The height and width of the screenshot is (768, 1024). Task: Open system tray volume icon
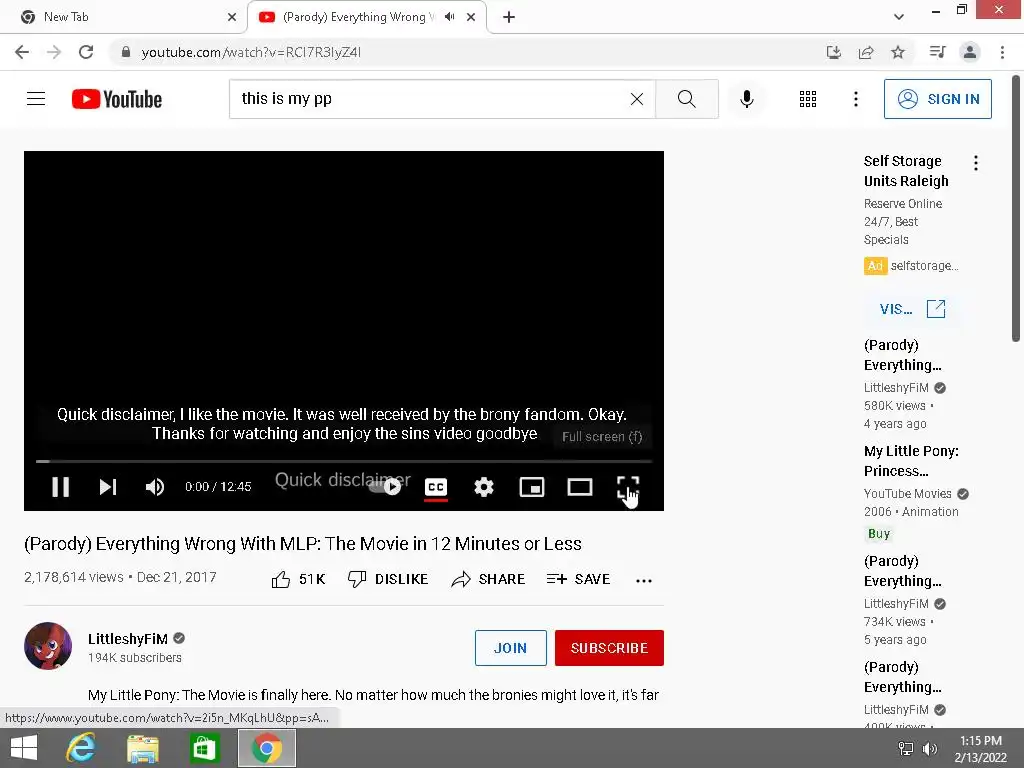pos(929,749)
